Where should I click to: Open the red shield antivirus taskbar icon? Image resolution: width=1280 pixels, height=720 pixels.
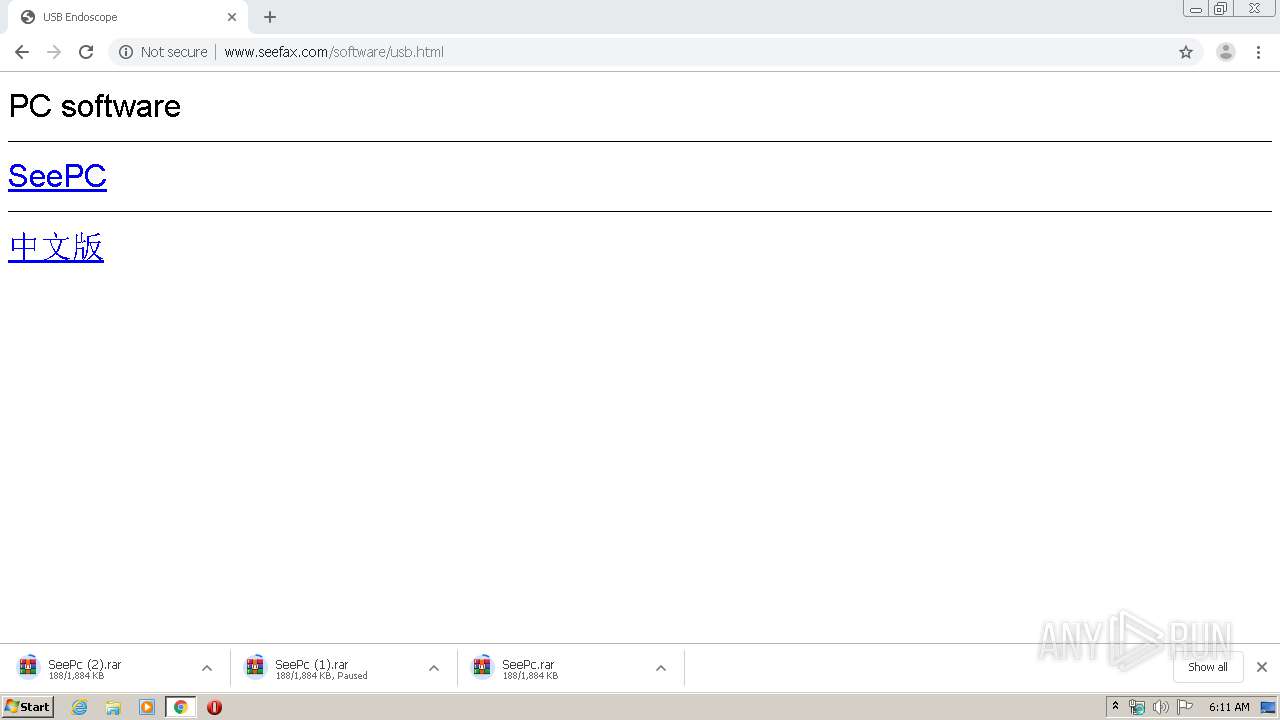214,707
